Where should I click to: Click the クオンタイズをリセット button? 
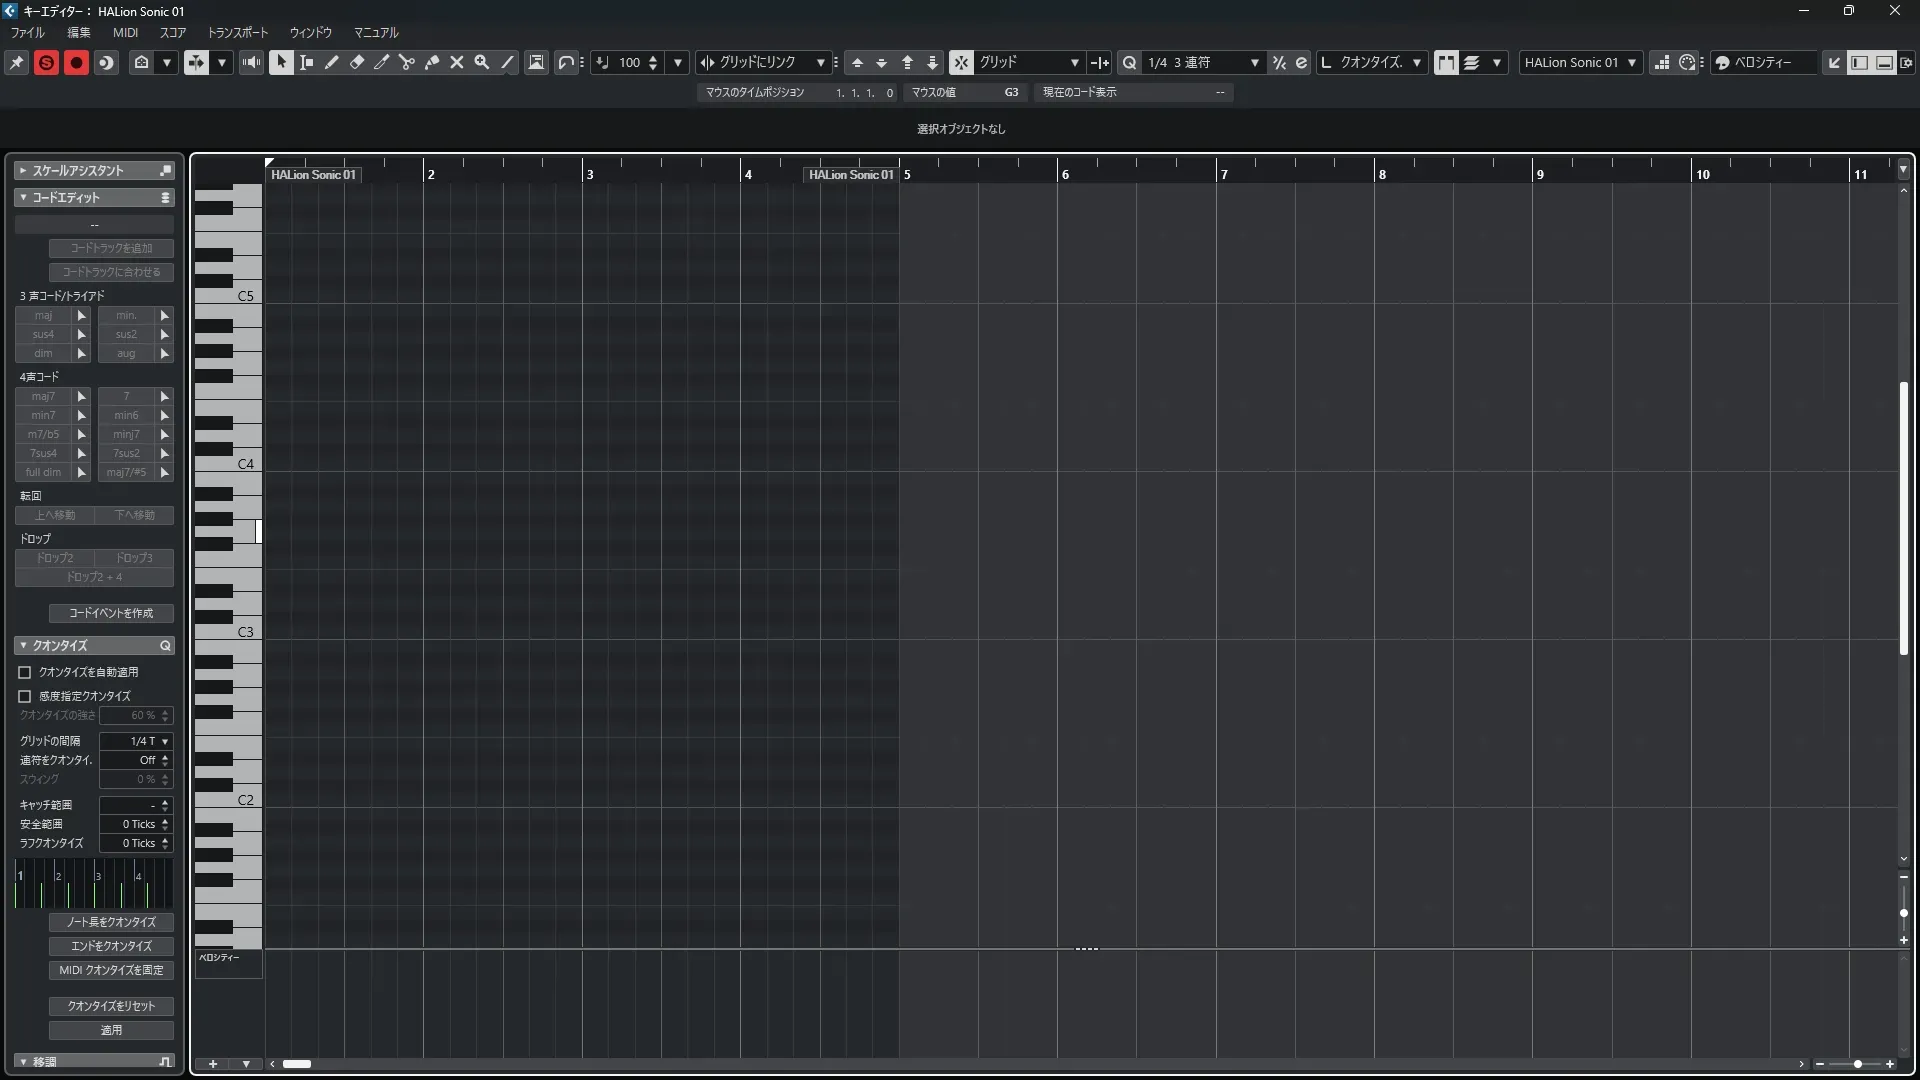111,1006
